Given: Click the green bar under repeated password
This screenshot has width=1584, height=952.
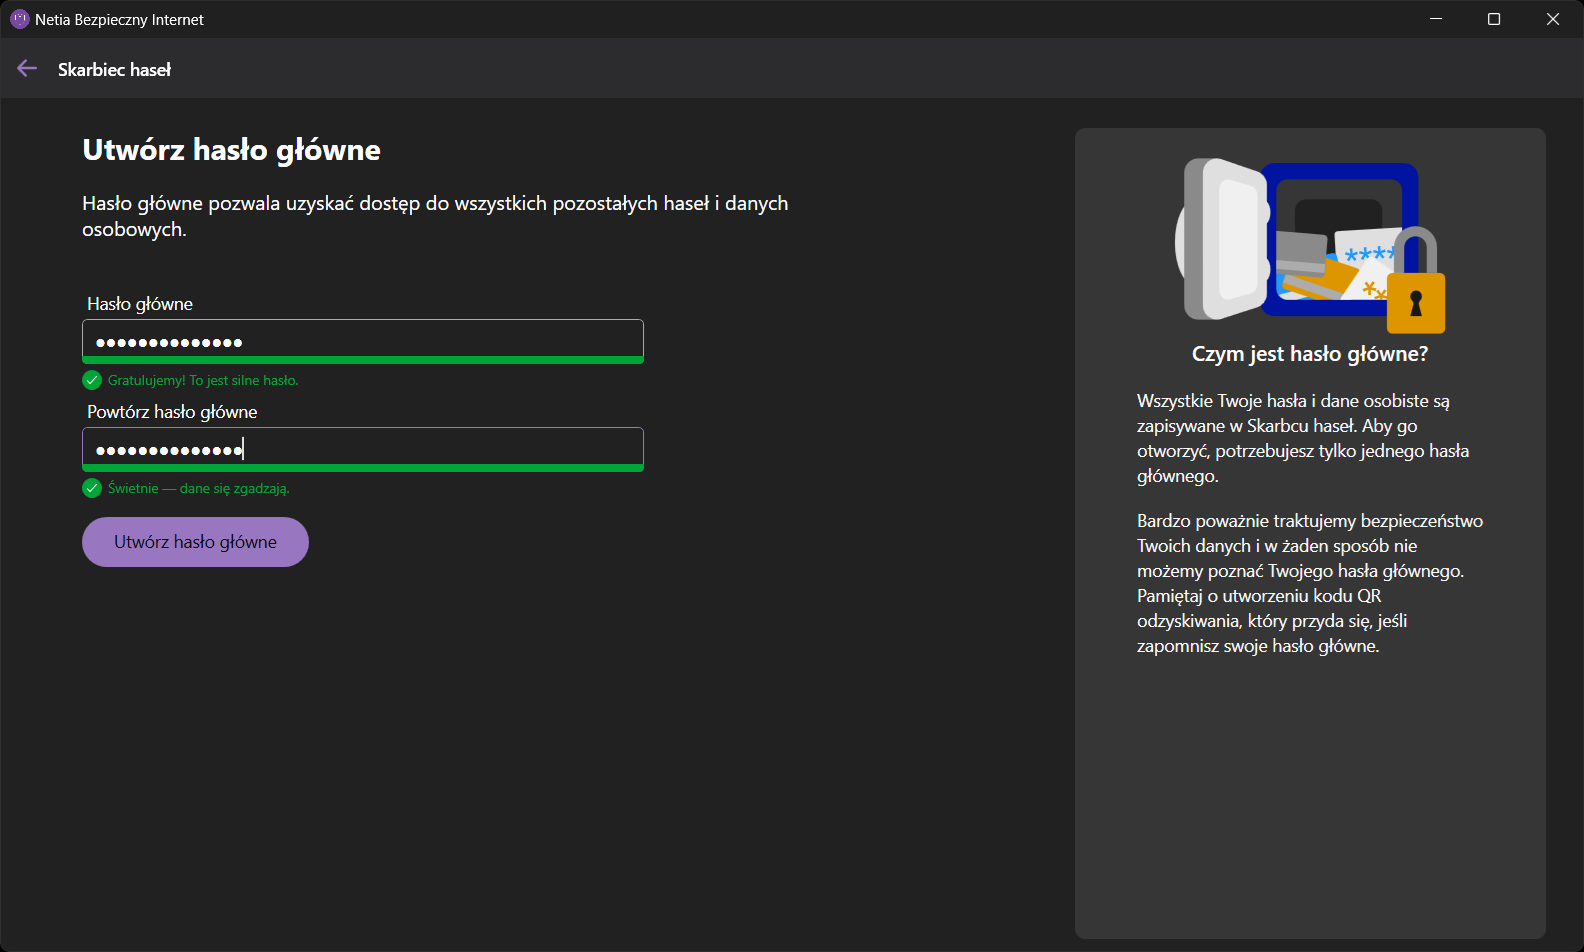Looking at the screenshot, I should pyautogui.click(x=362, y=468).
